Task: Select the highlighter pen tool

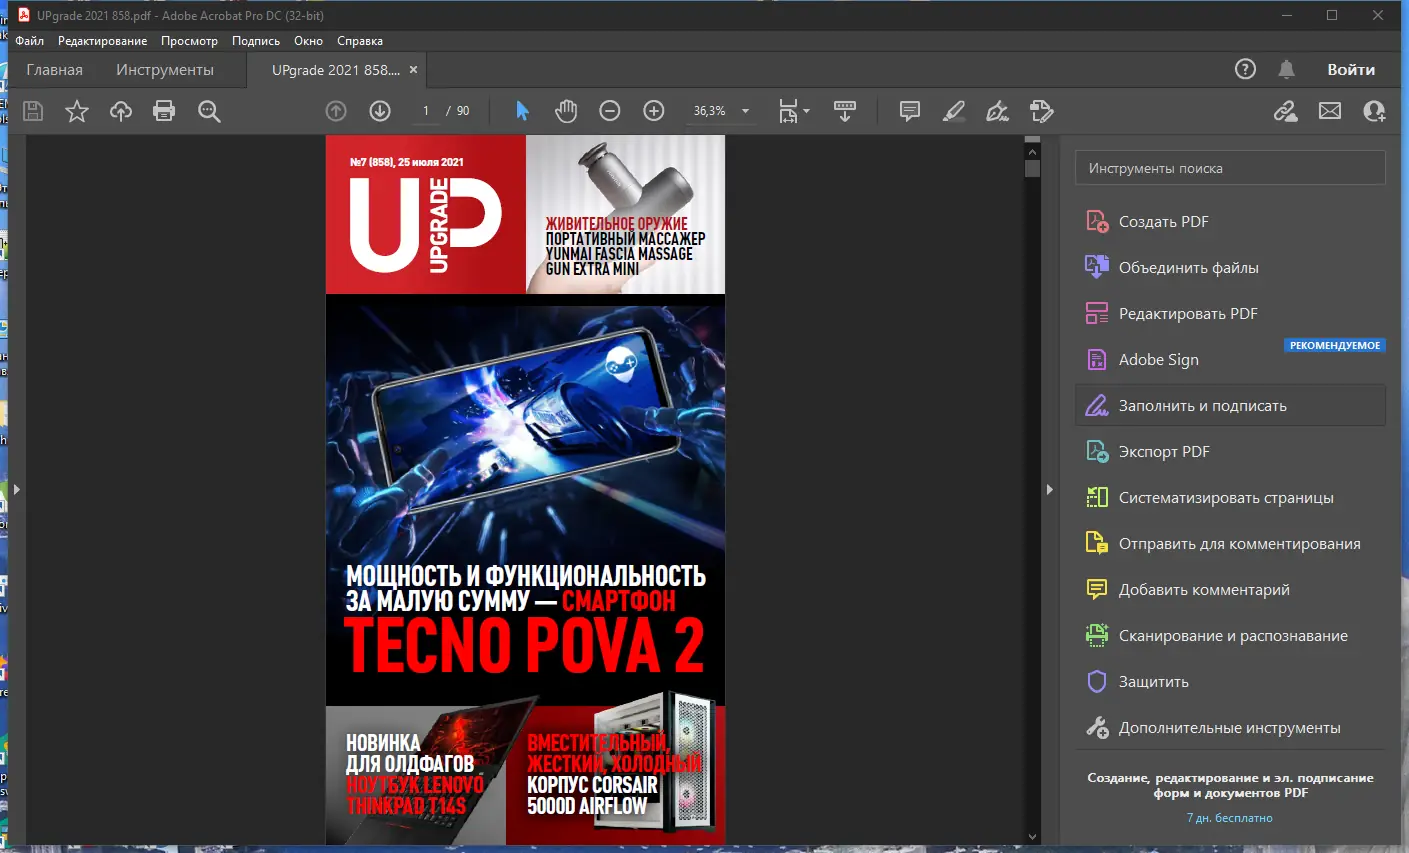Action: 954,111
